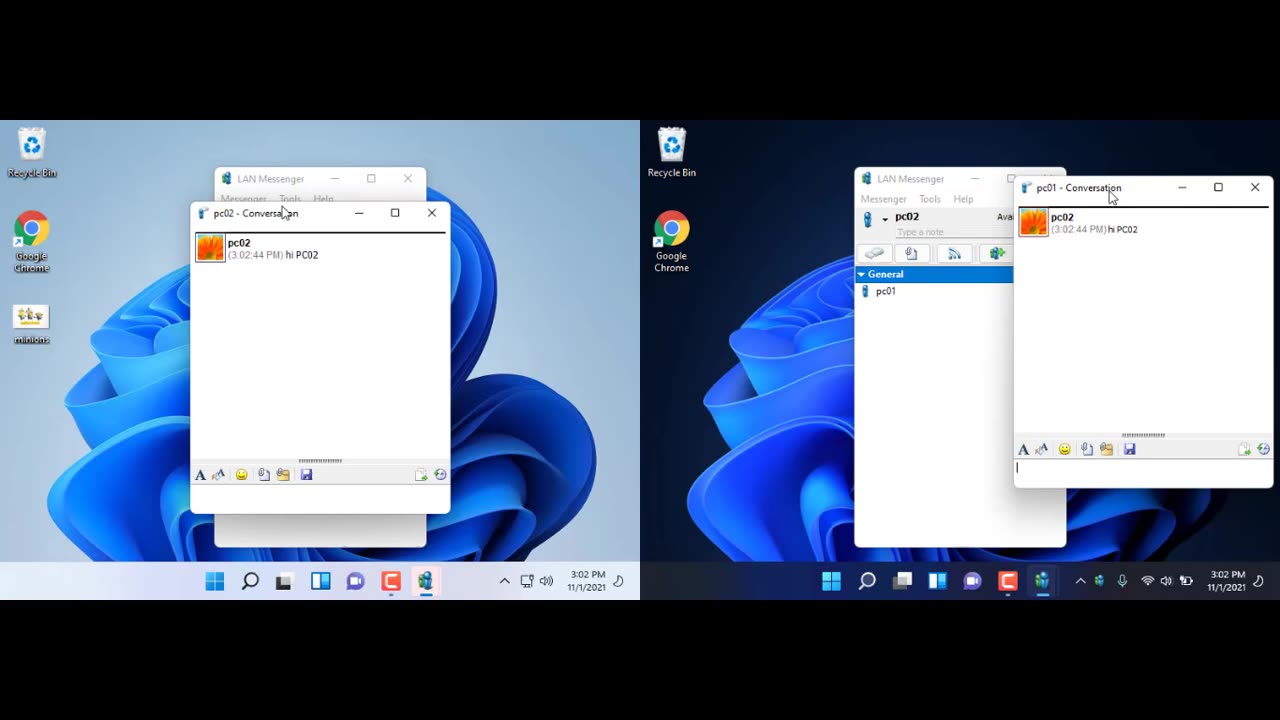The width and height of the screenshot is (1280, 720).
Task: Show hidden tray icons on left taskbar
Action: tap(504, 581)
